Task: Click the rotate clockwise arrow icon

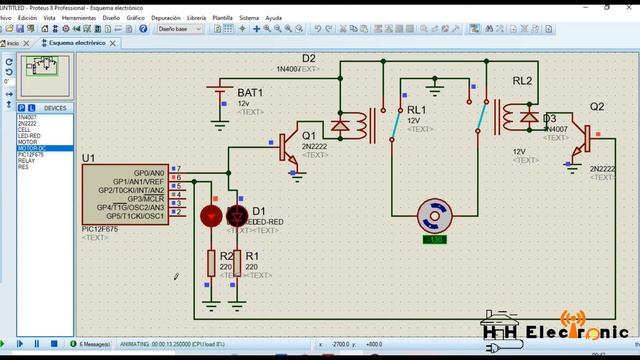Action: pyautogui.click(x=9, y=62)
